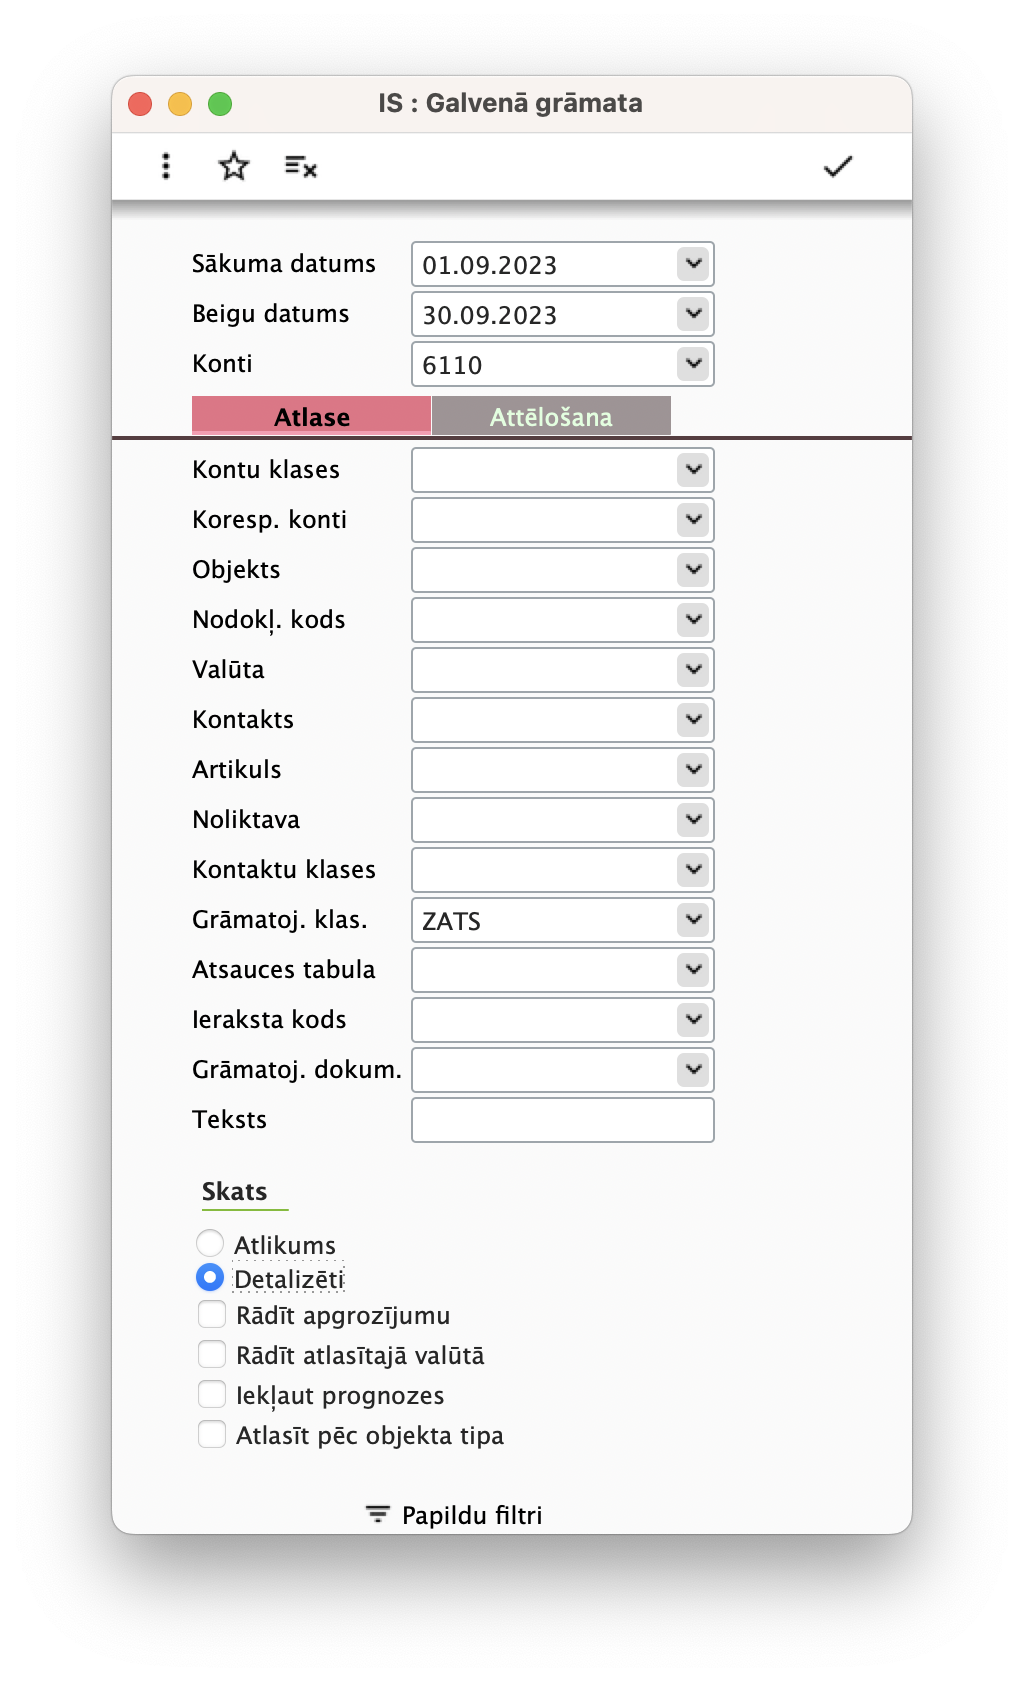The height and width of the screenshot is (1682, 1024).
Task: Click into the Teksts input field
Action: (x=563, y=1119)
